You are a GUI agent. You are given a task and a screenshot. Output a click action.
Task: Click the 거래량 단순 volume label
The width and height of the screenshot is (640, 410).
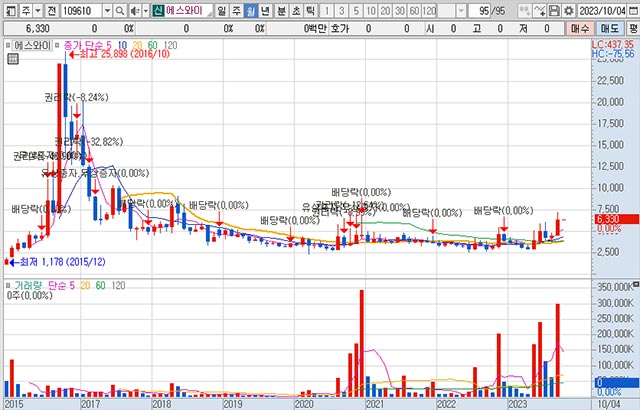click(40, 286)
